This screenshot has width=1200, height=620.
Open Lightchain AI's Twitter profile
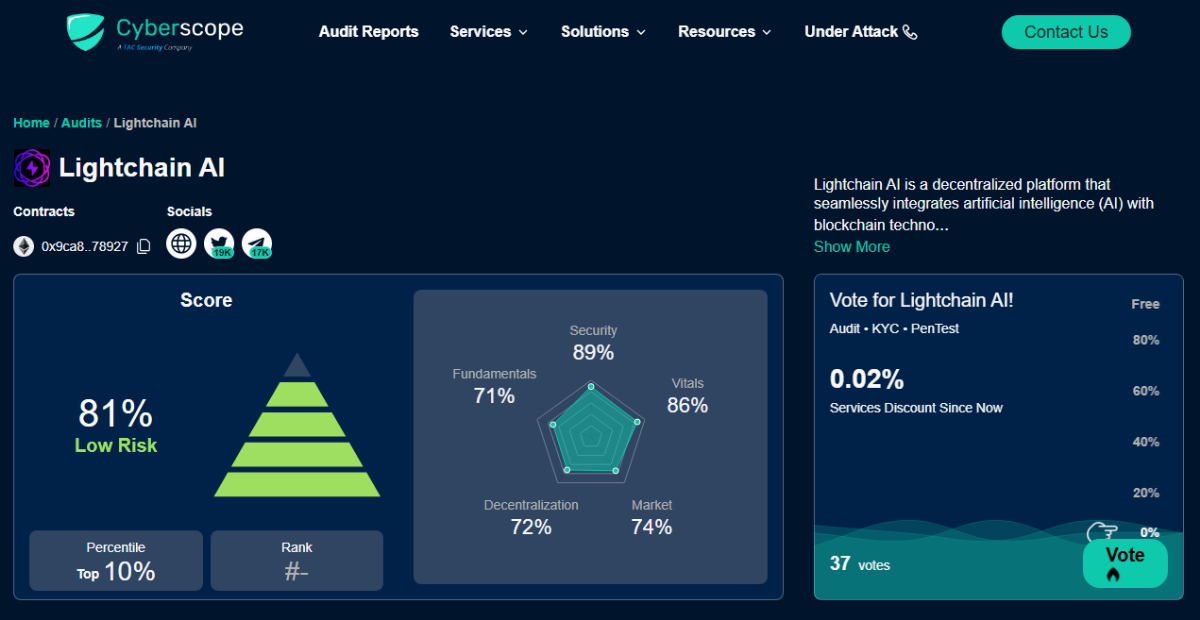tap(219, 243)
